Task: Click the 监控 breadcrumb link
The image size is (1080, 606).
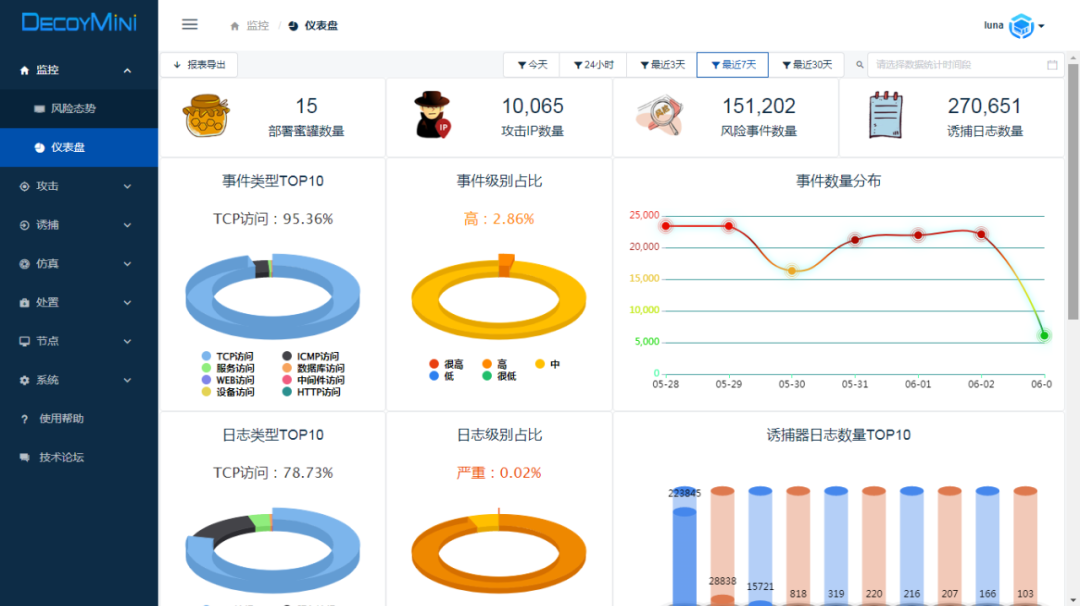Action: 258,26
